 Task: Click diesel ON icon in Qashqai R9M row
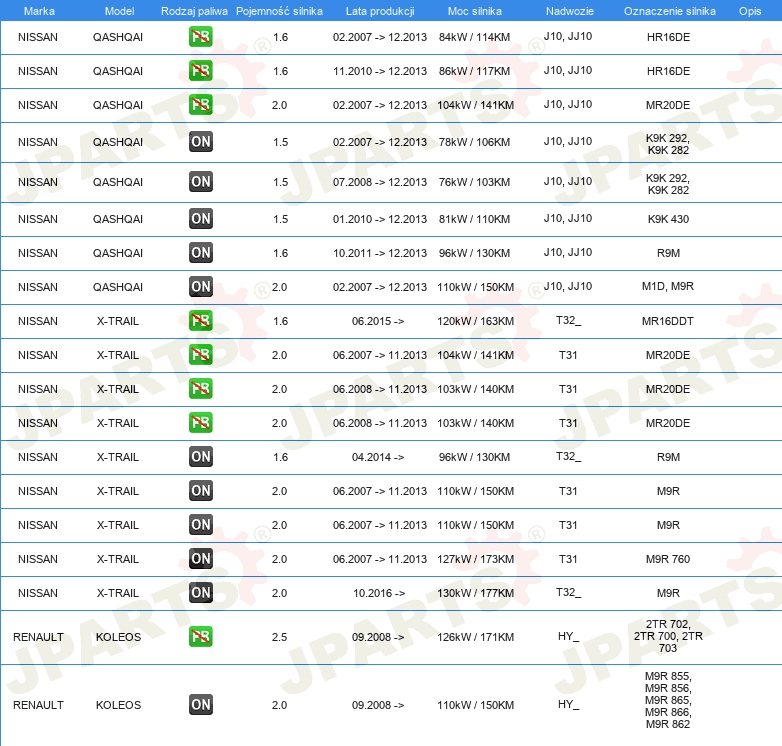[200, 252]
